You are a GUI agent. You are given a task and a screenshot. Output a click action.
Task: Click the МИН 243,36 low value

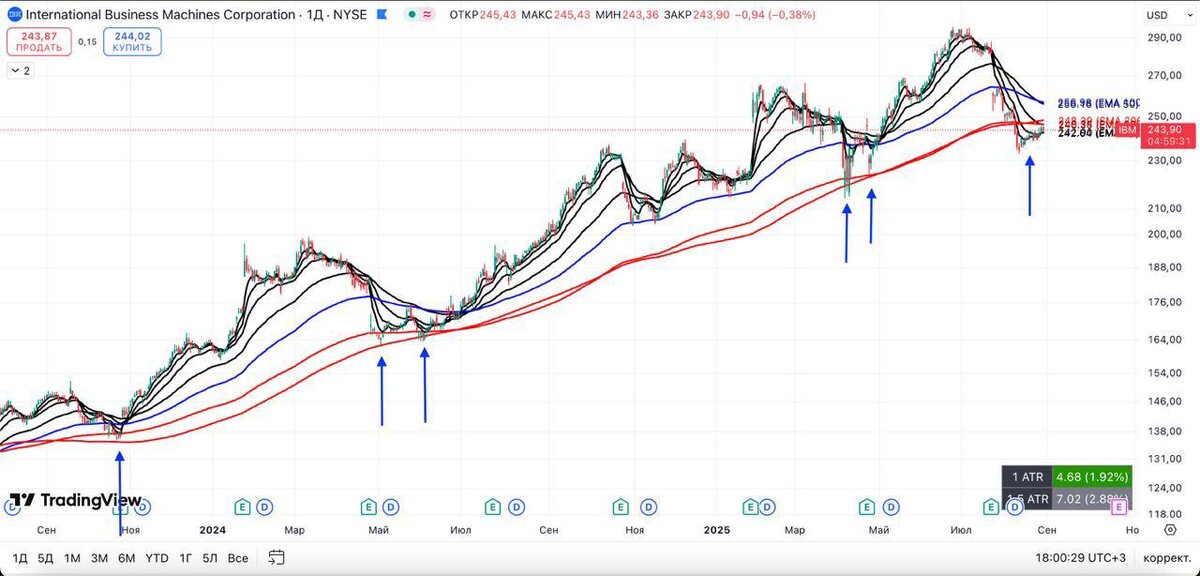pos(629,15)
